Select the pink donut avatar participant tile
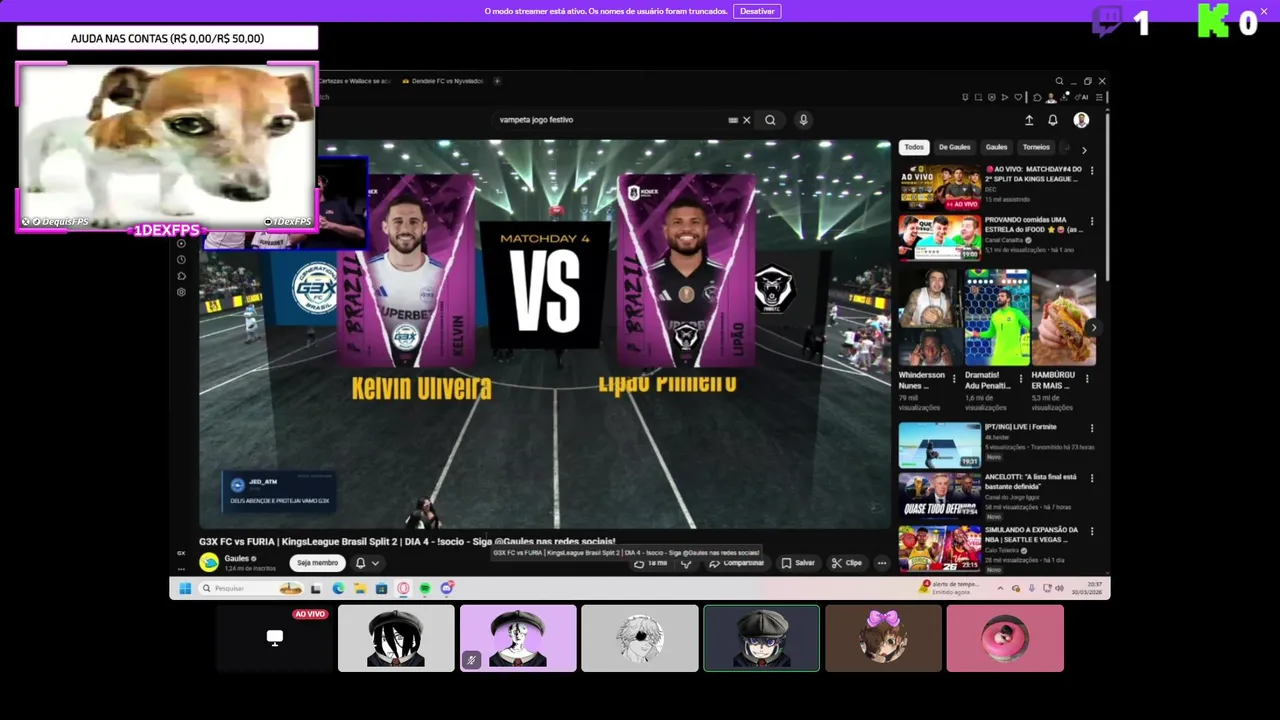This screenshot has width=1280, height=720. tap(1005, 638)
